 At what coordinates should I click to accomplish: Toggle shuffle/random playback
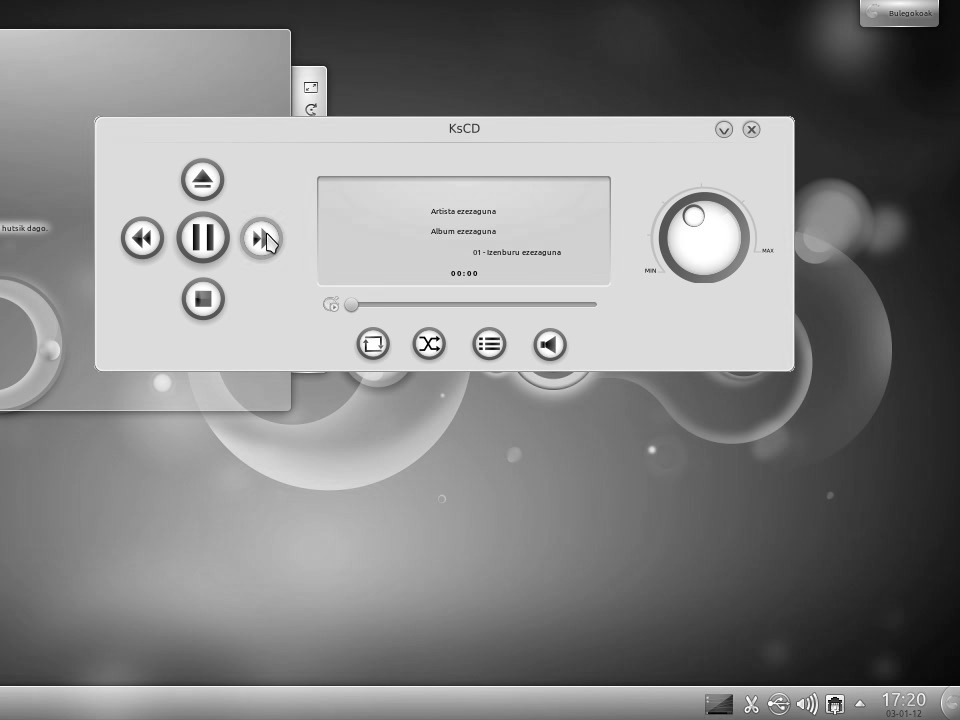point(429,344)
